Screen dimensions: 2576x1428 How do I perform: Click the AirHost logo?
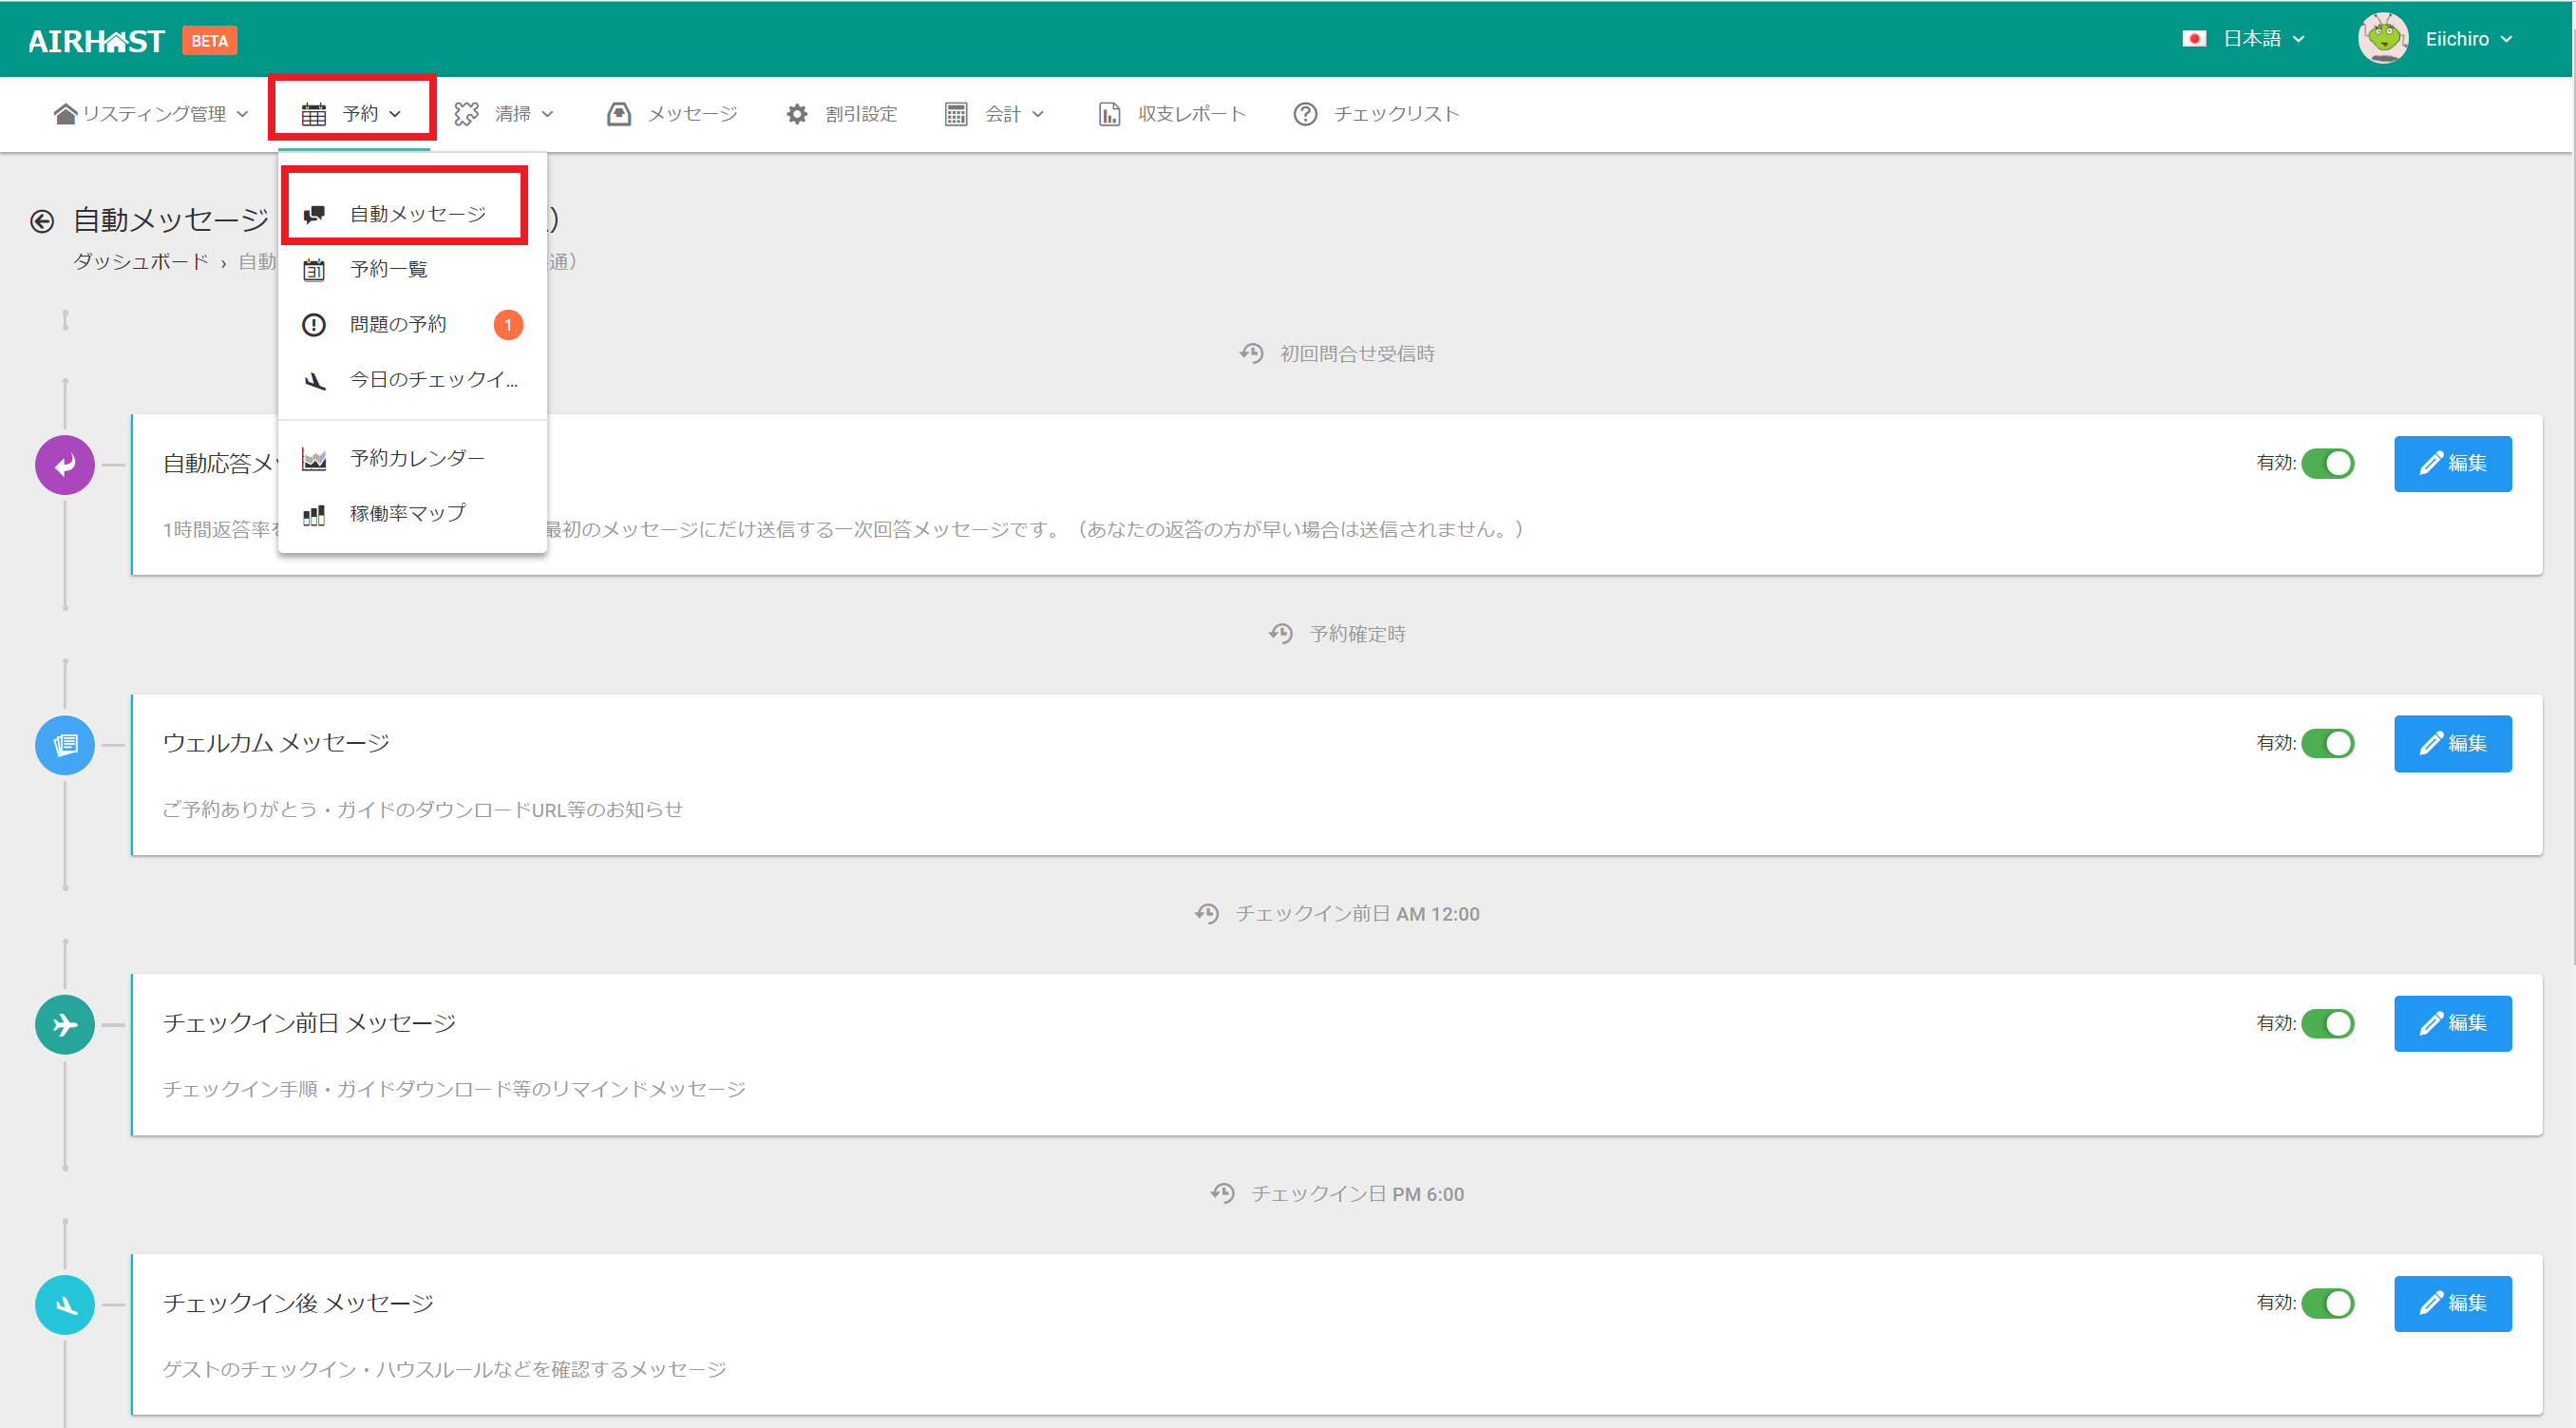tap(96, 41)
